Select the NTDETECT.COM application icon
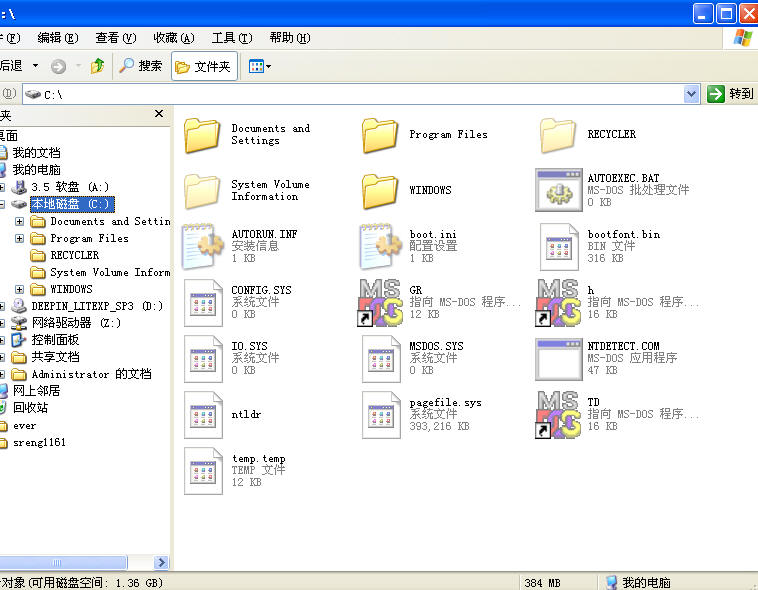This screenshot has height=590, width=758. [559, 359]
